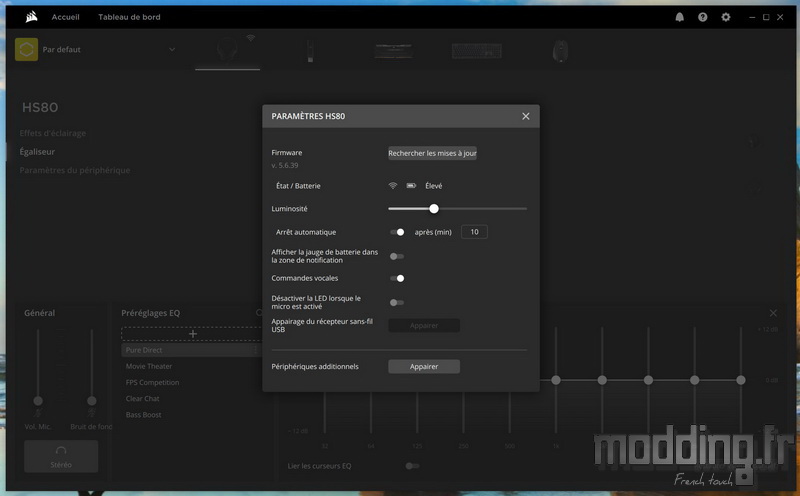
Task: Toggle battery gauge in notification area
Action: tap(397, 256)
